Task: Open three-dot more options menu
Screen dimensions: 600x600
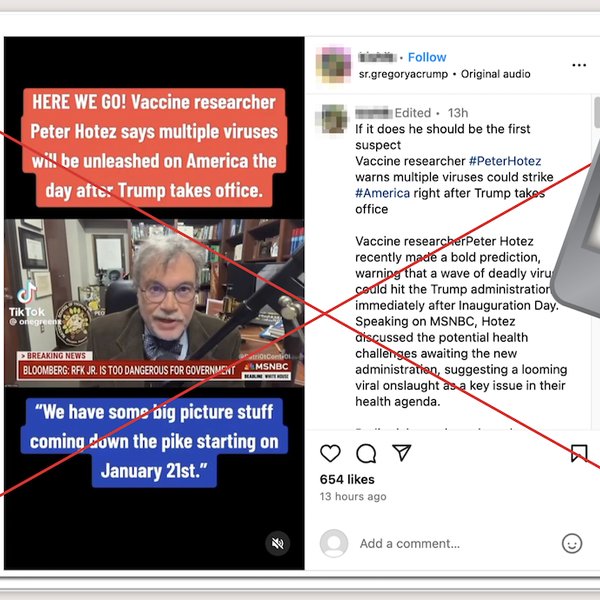Action: point(579,65)
